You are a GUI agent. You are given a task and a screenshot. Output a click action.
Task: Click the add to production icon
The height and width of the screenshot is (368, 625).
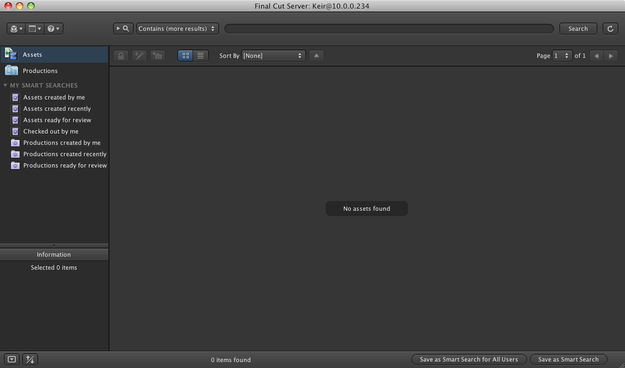click(157, 56)
